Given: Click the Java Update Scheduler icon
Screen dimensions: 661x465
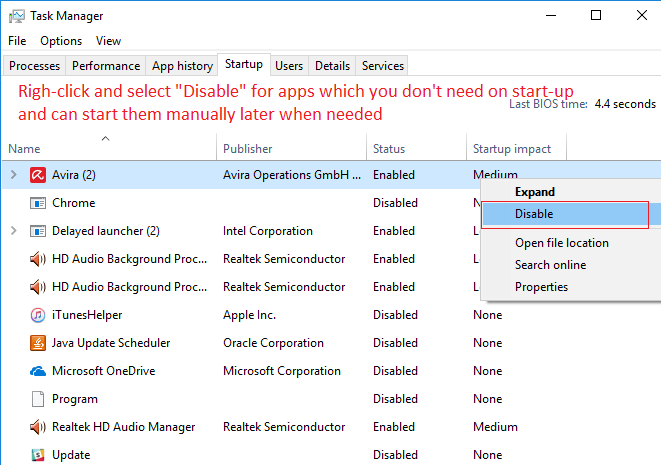Looking at the screenshot, I should [x=38, y=343].
